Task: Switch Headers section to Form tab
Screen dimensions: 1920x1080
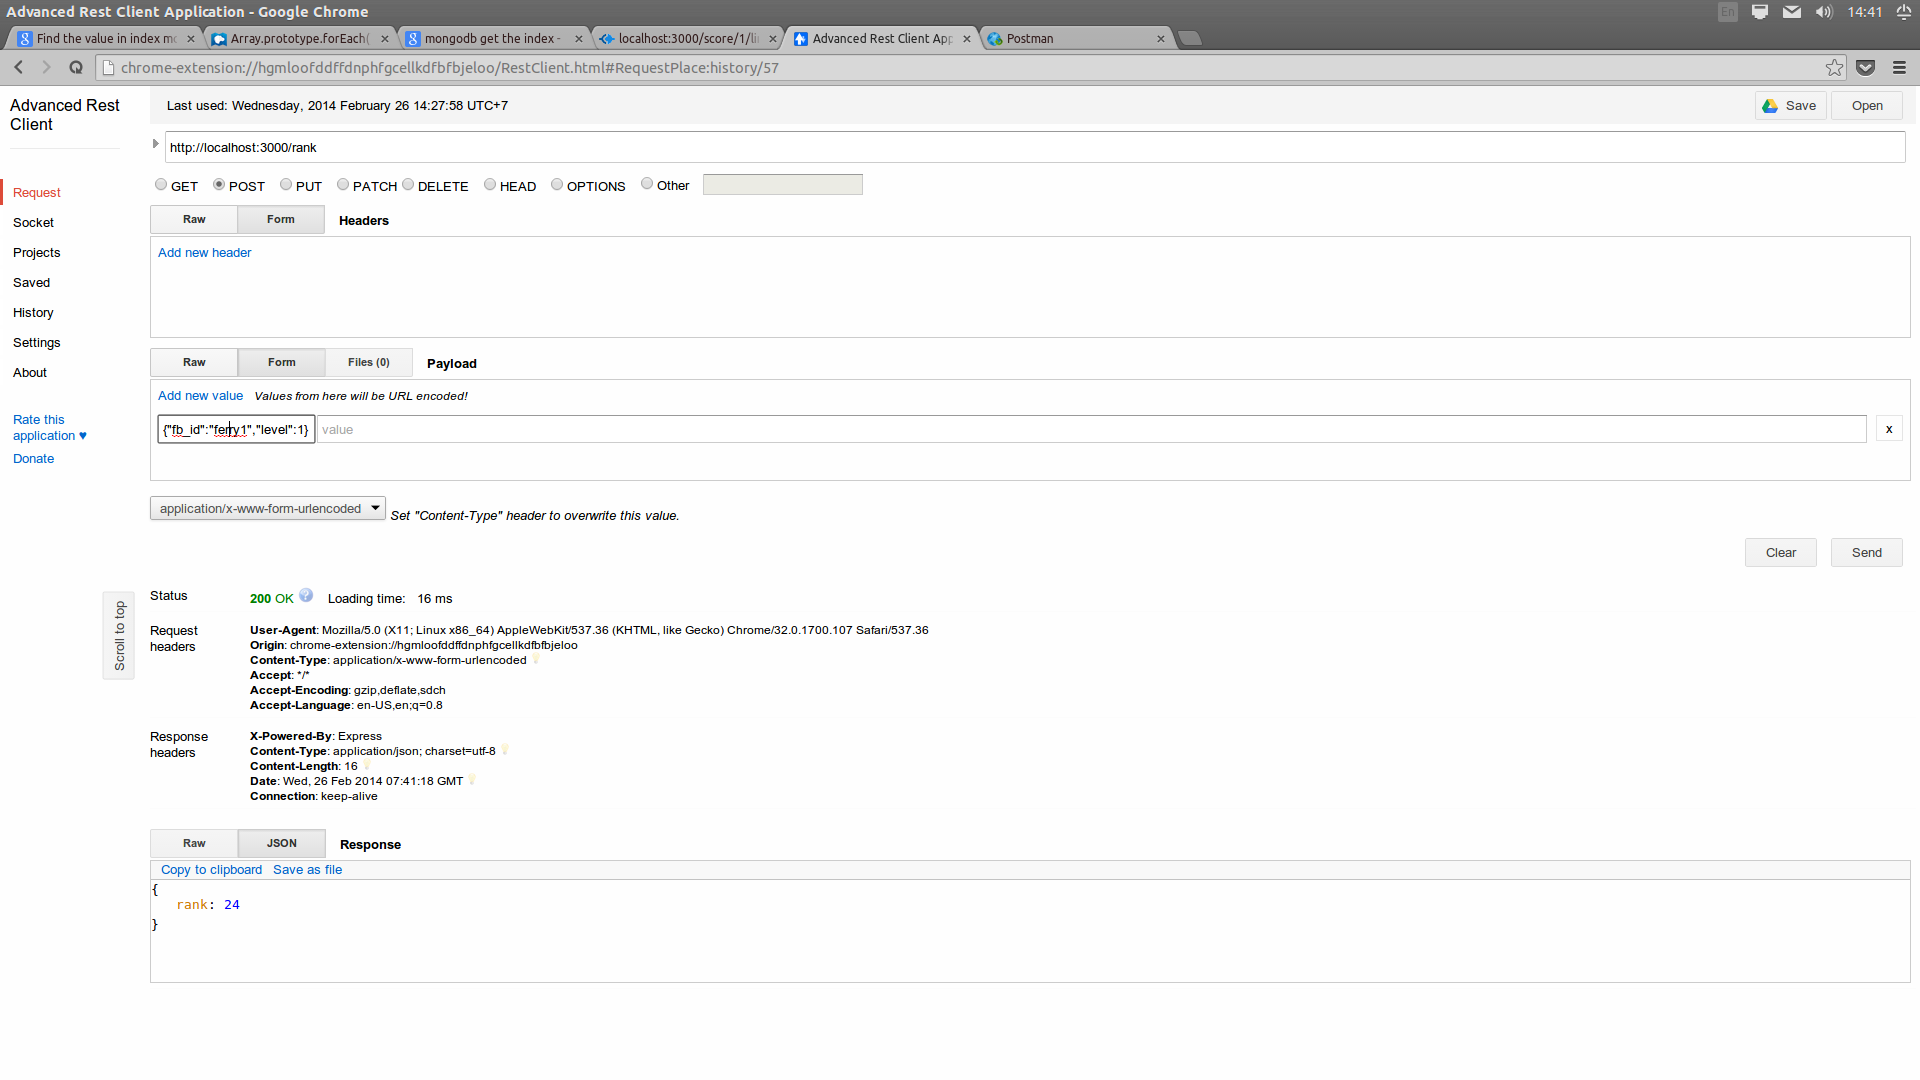Action: (x=281, y=220)
